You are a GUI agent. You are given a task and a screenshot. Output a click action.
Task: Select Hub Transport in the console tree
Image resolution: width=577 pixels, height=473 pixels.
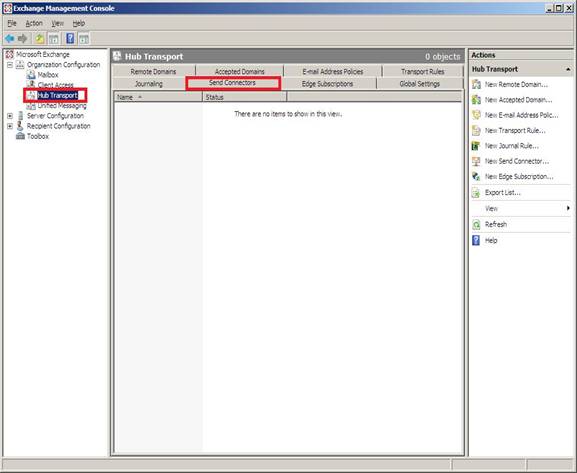coord(57,95)
